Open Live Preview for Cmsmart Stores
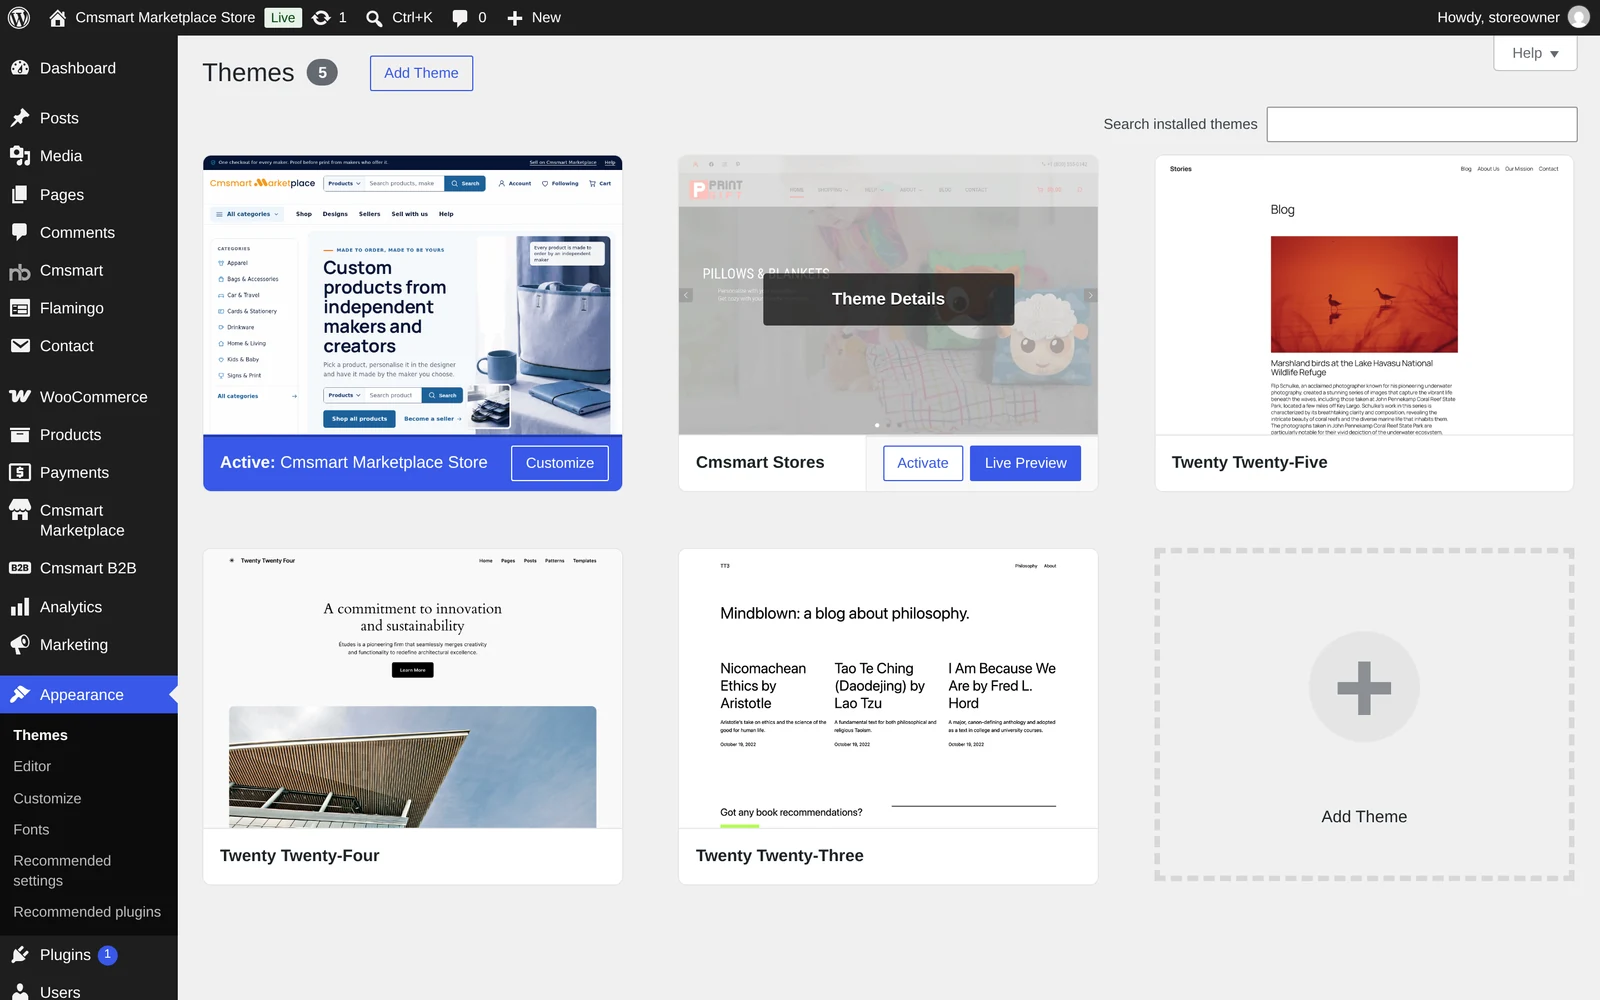The width and height of the screenshot is (1600, 1000). click(x=1025, y=463)
